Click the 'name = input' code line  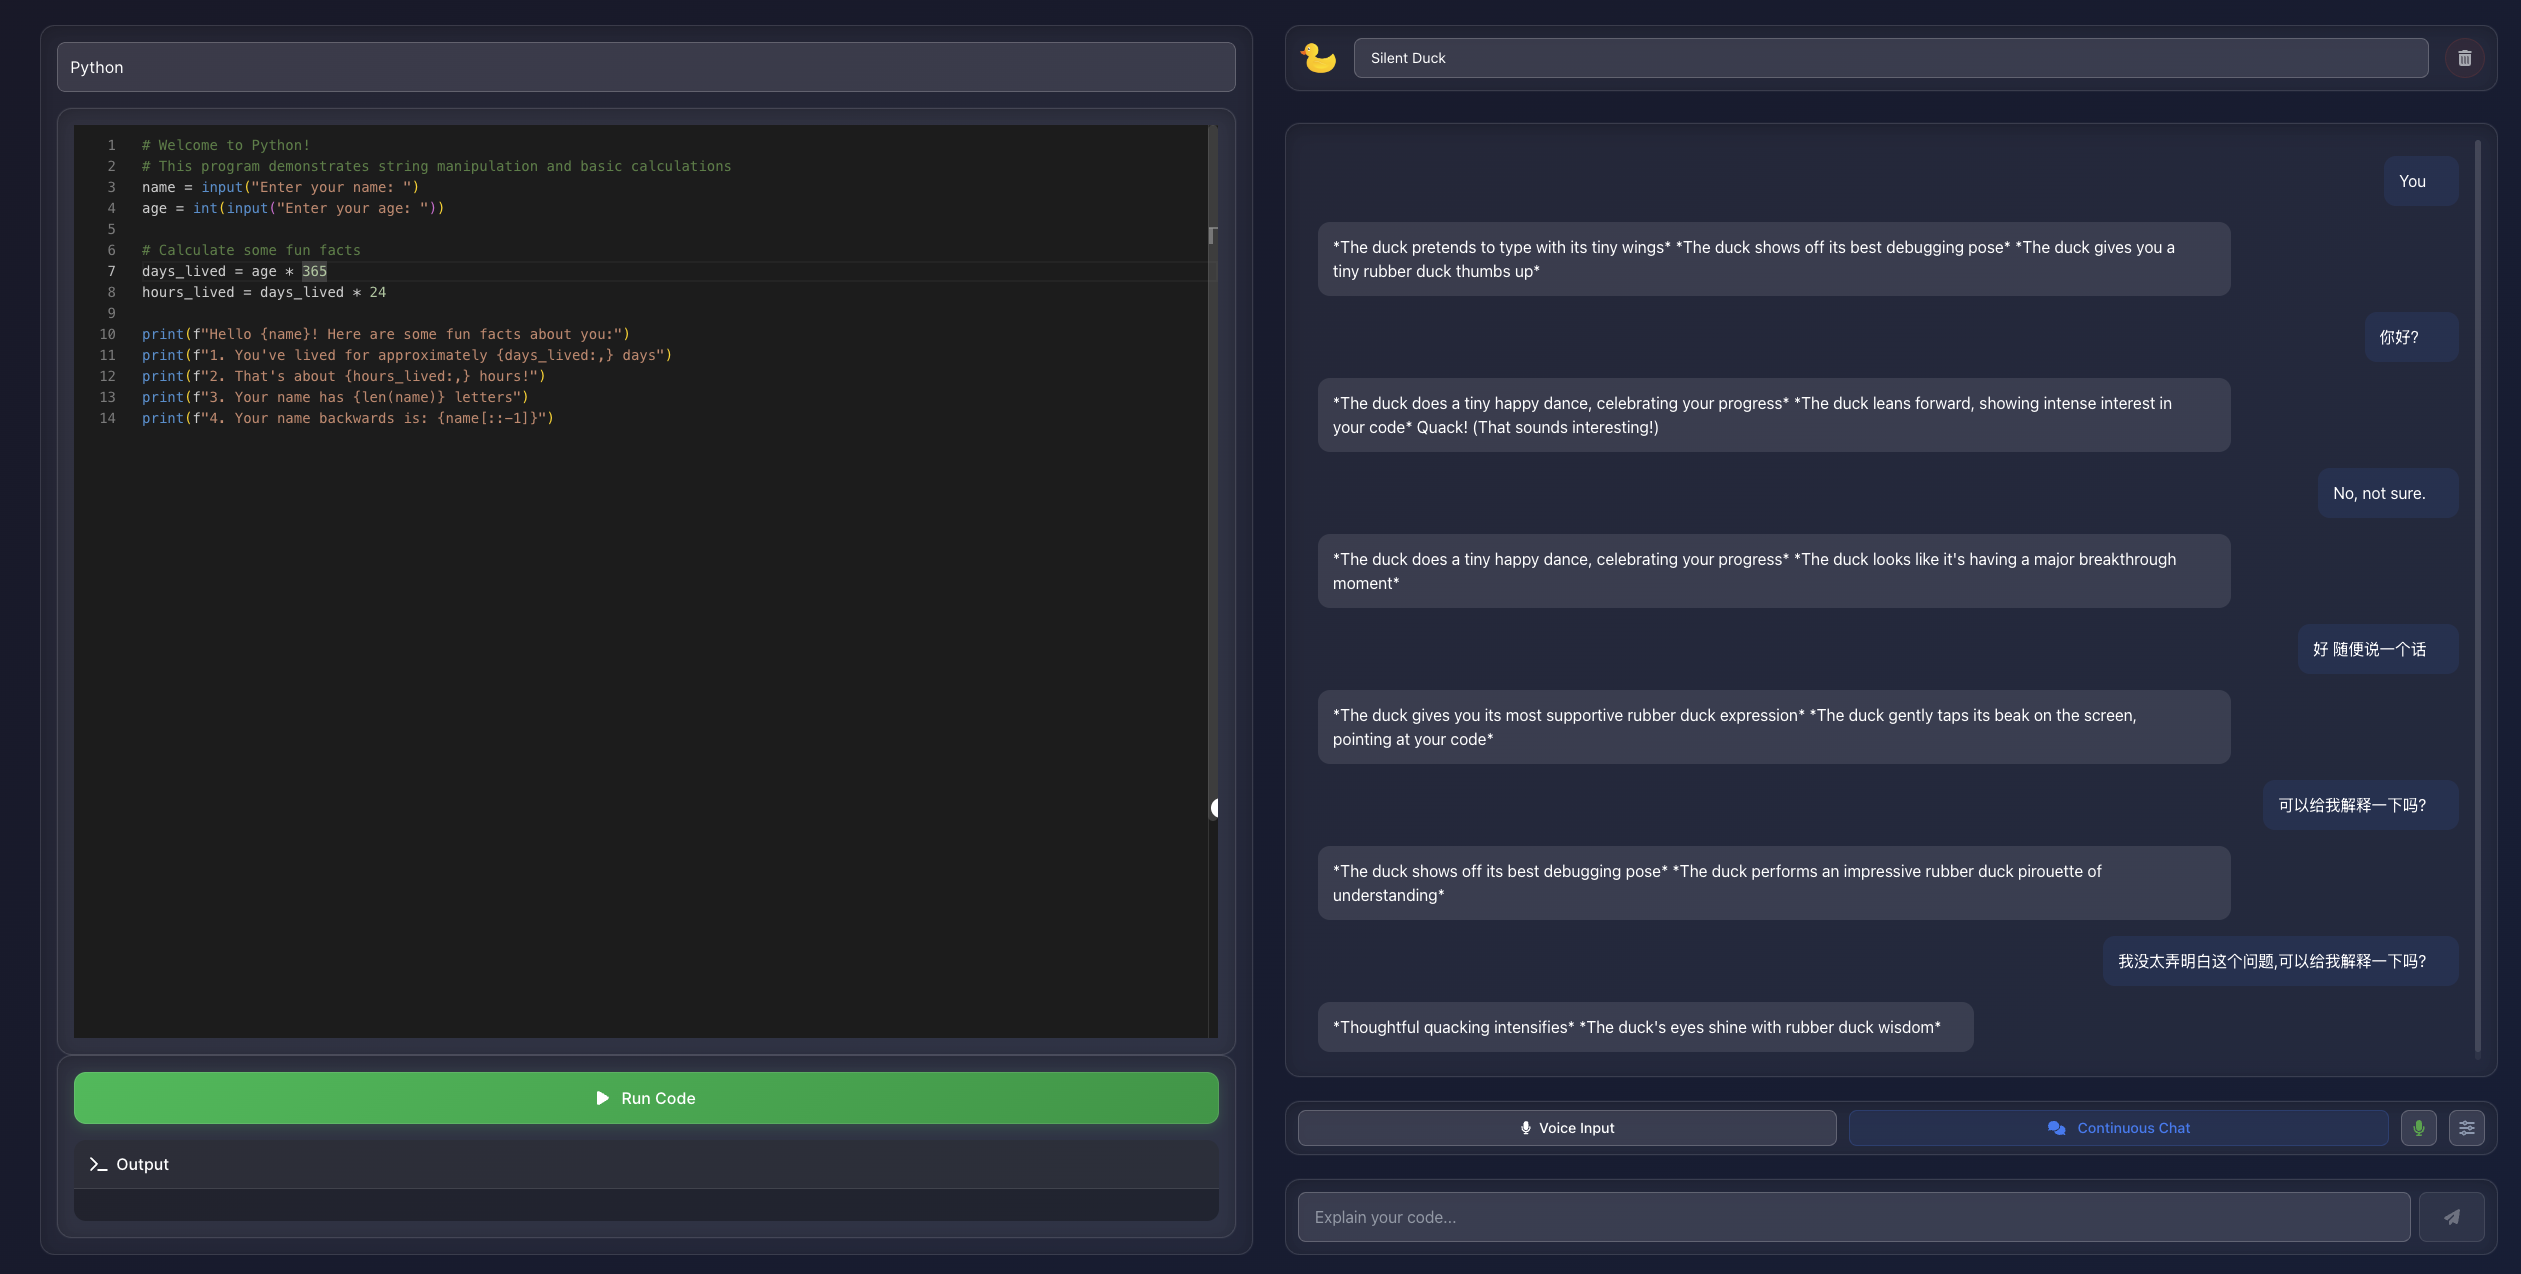[280, 187]
